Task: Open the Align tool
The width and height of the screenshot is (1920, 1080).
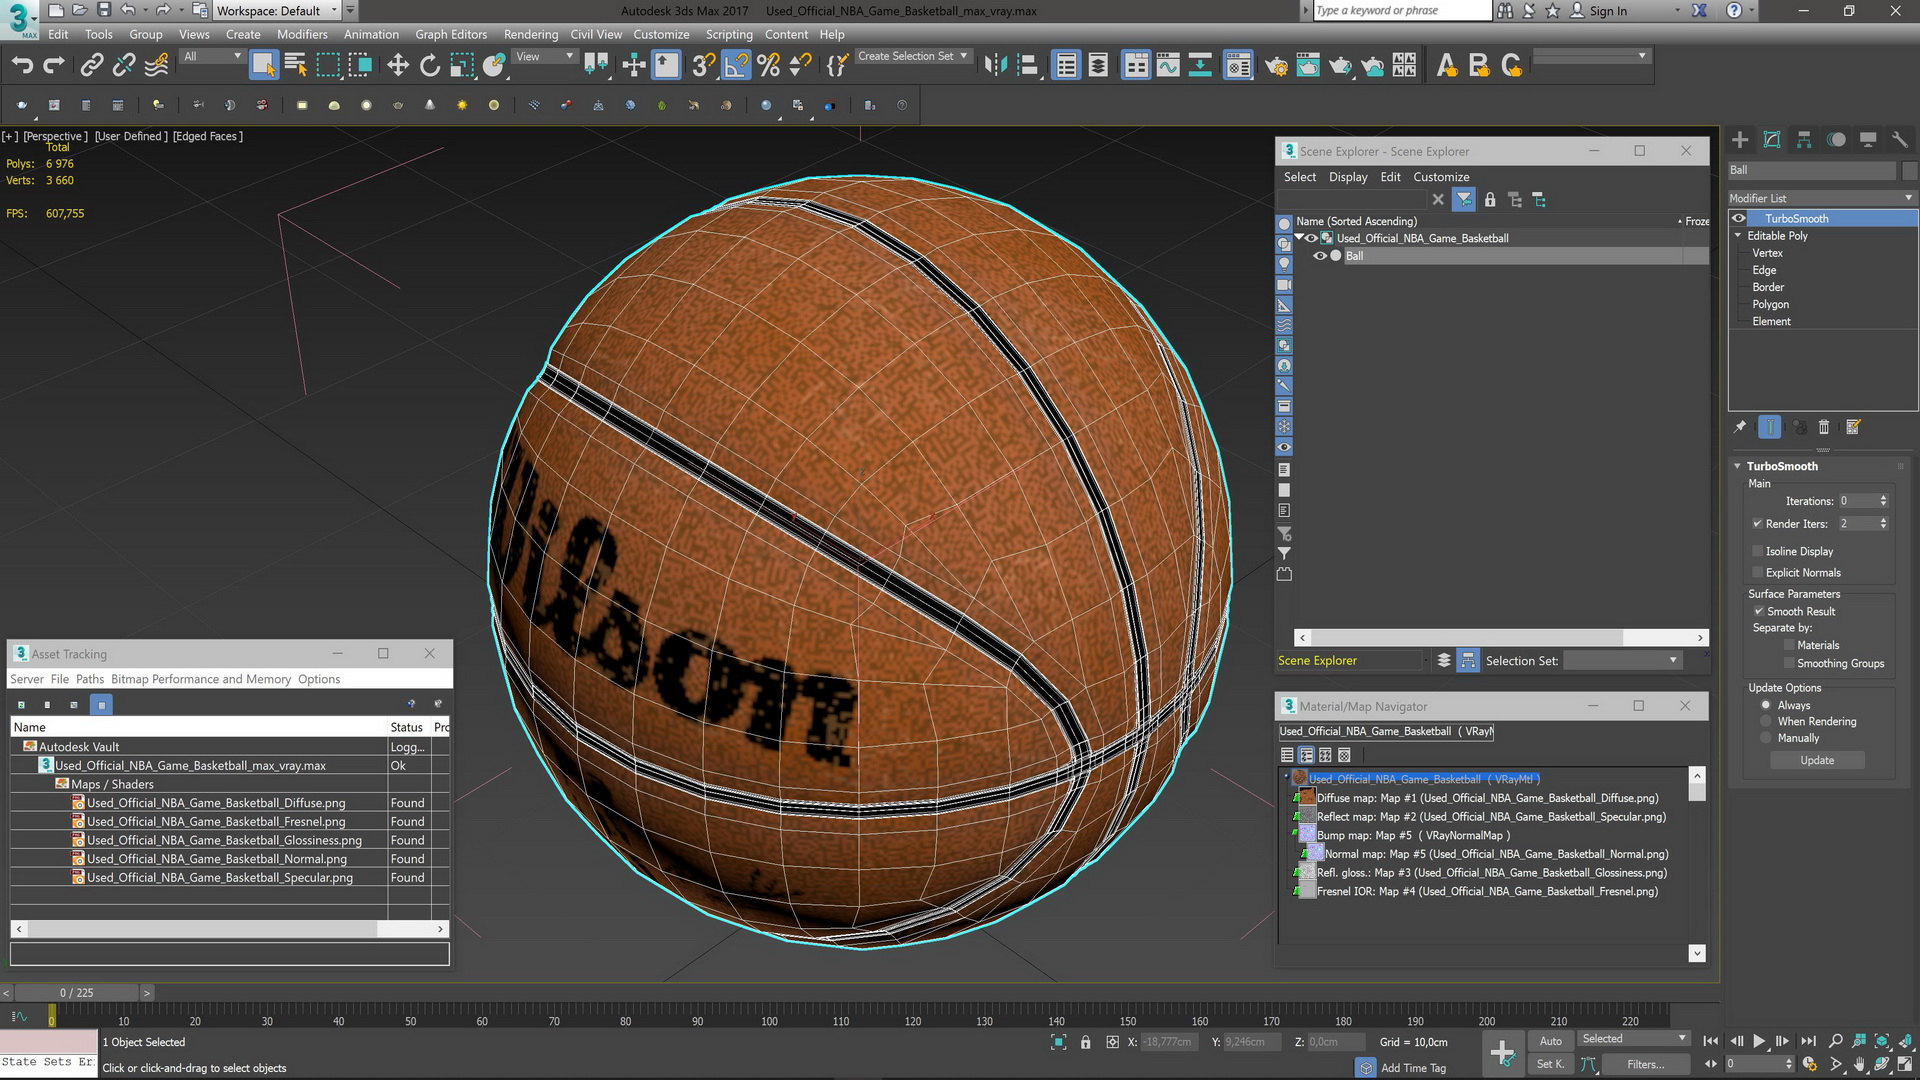Action: [x=1028, y=66]
